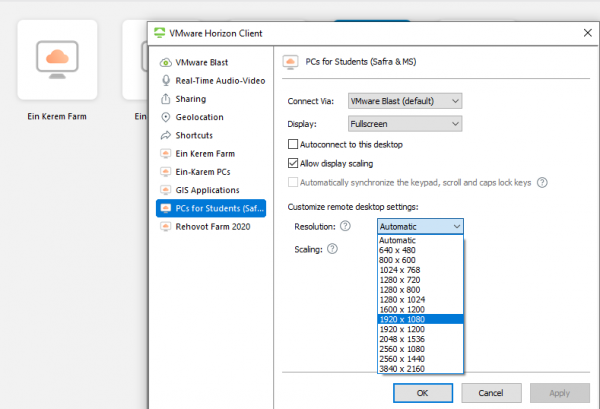
Task: Choose 2048 x 1536 resolution
Action: point(420,339)
